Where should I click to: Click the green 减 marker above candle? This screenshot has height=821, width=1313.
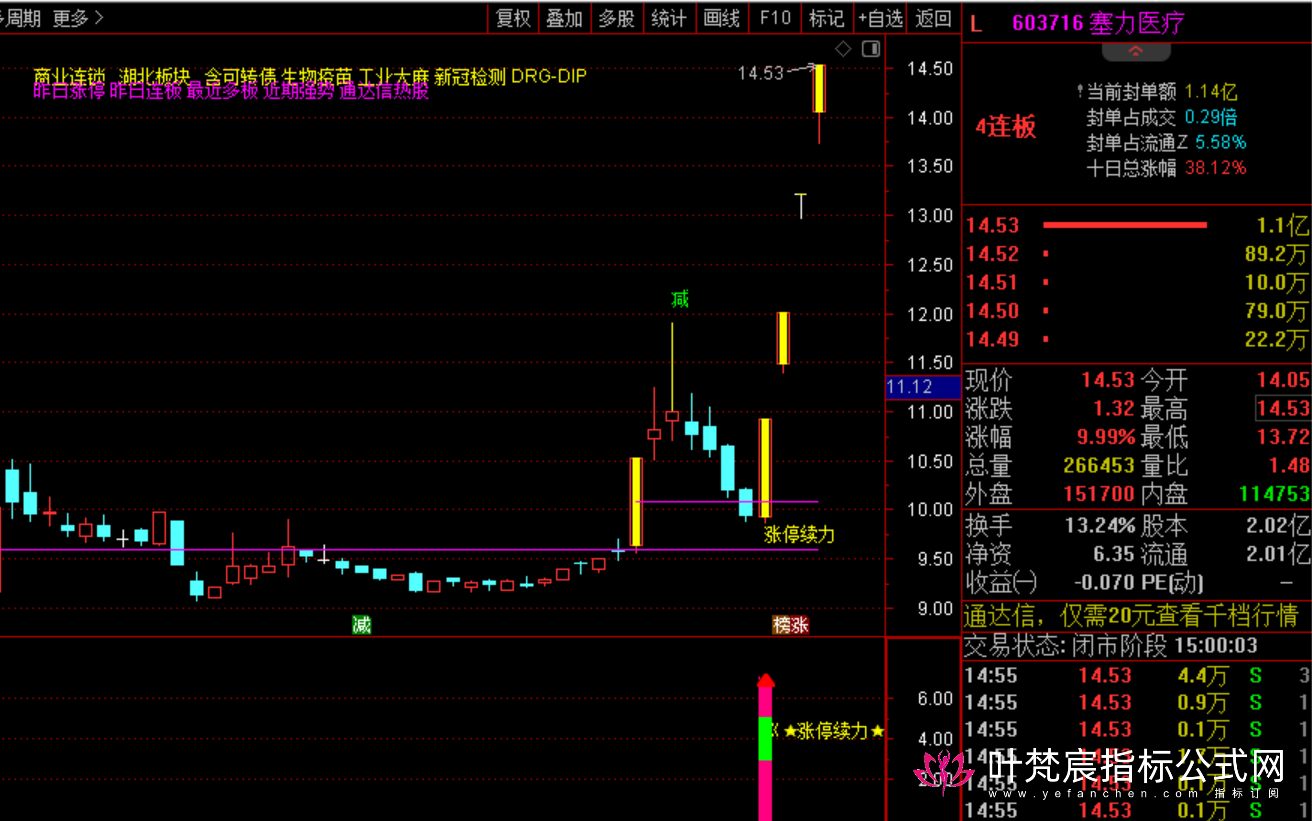(x=680, y=298)
